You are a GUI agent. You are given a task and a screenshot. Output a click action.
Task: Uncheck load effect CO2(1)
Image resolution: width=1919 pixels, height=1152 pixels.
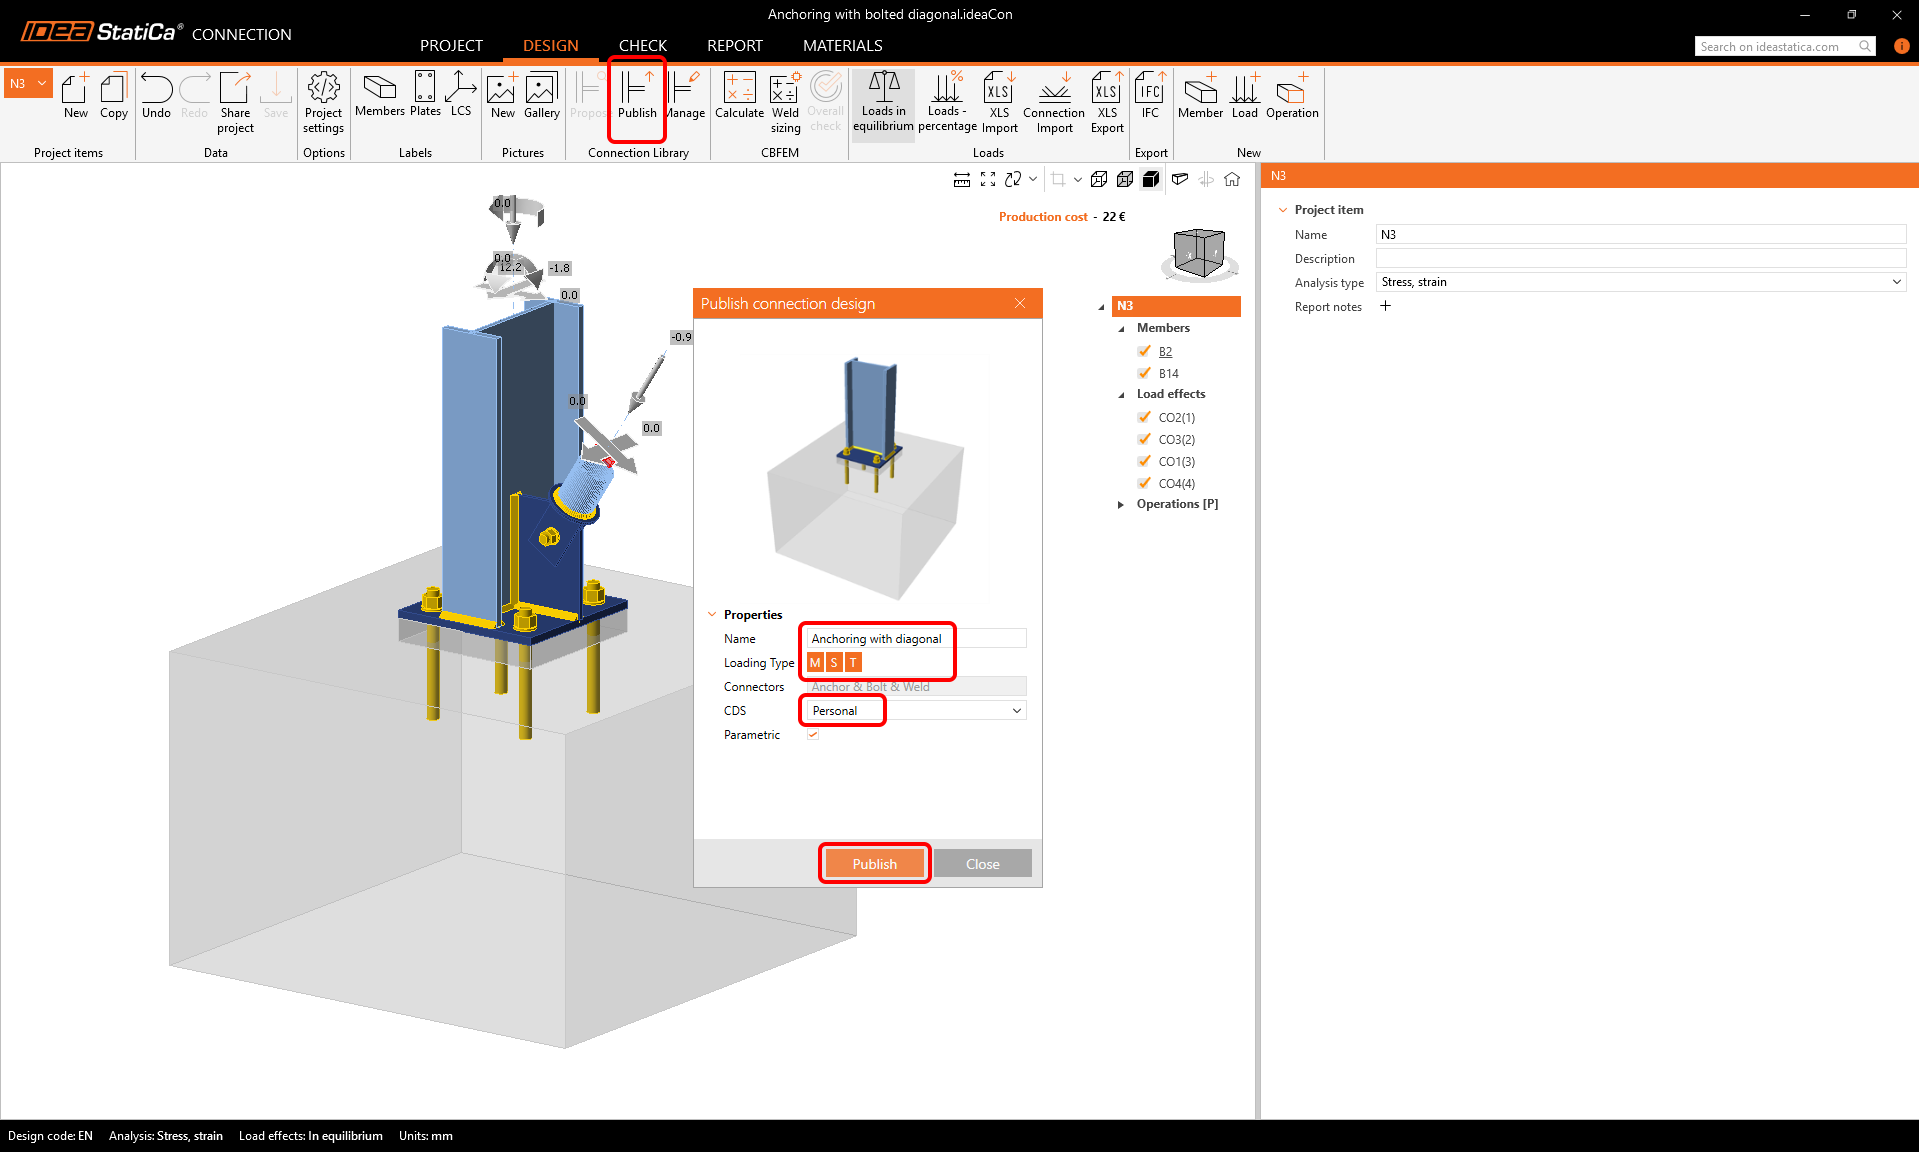pos(1144,417)
